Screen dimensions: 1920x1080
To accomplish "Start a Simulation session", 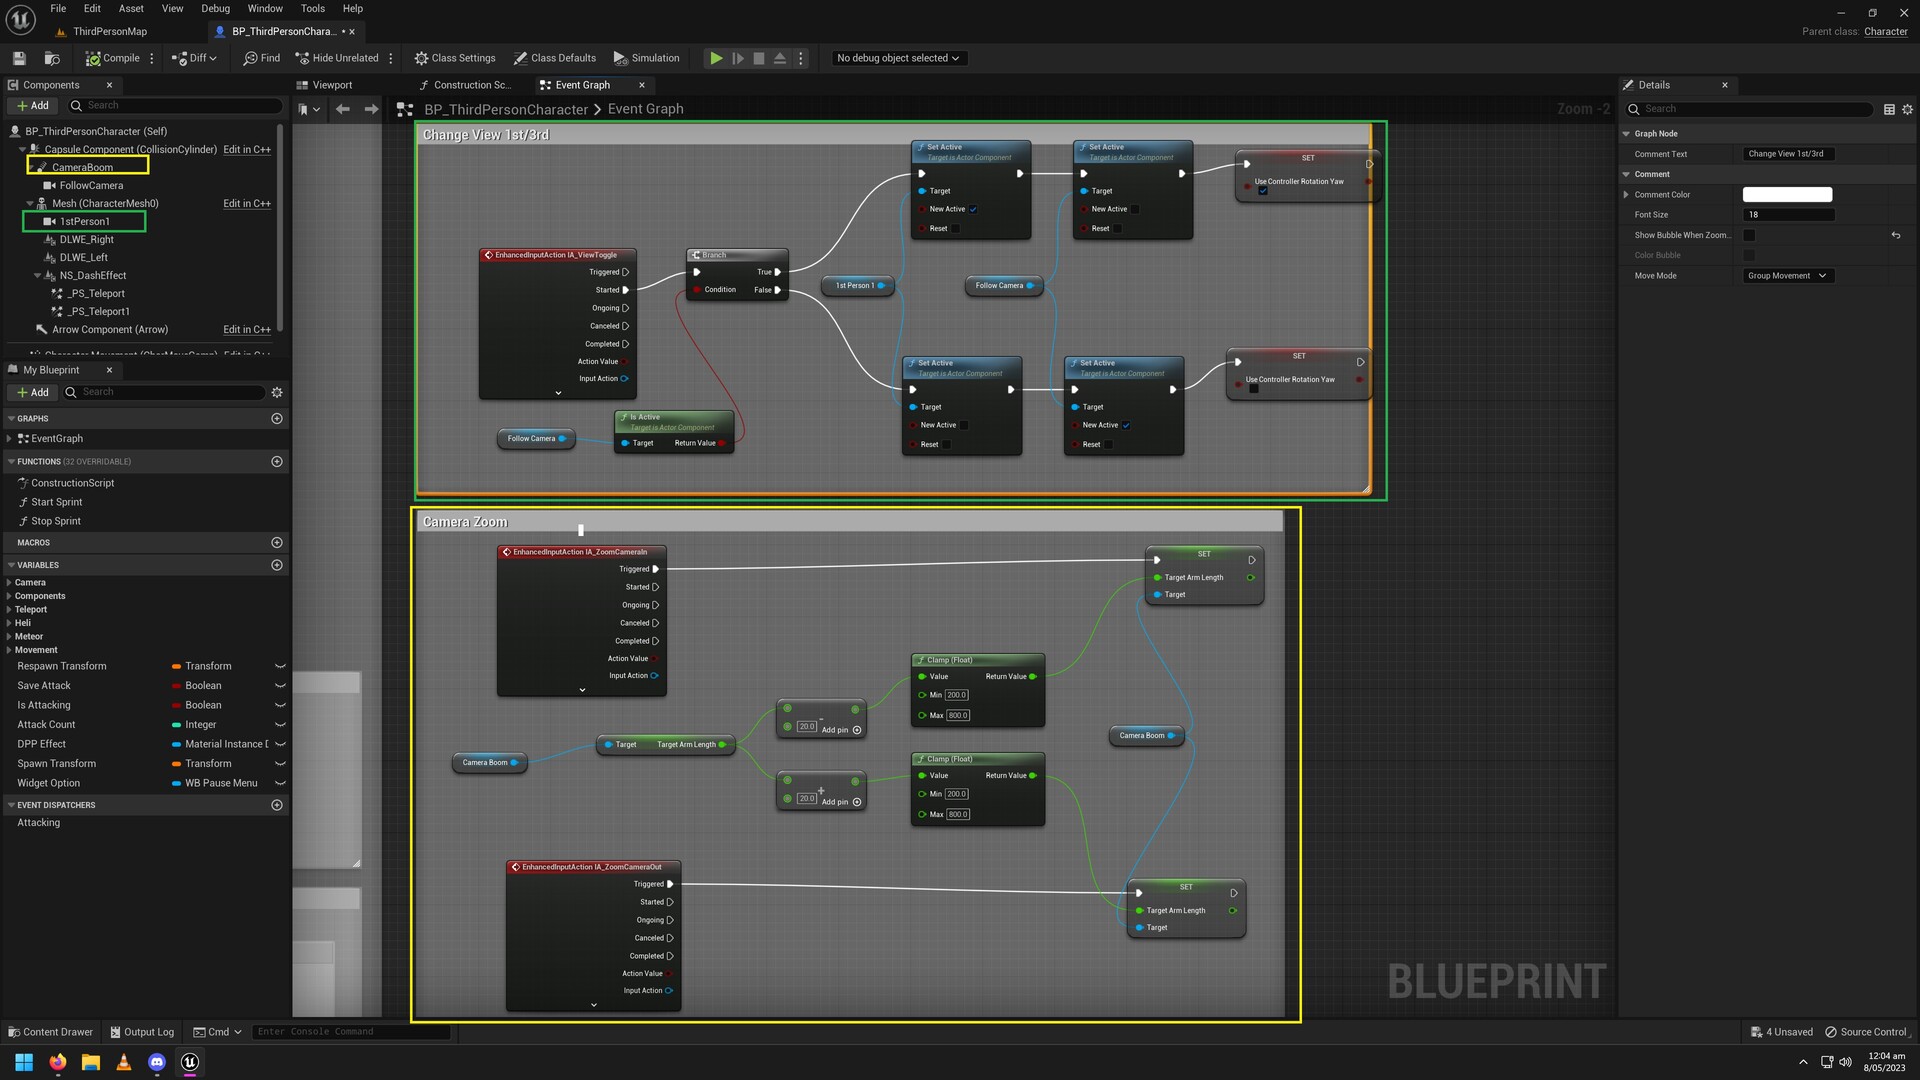I will pos(646,57).
